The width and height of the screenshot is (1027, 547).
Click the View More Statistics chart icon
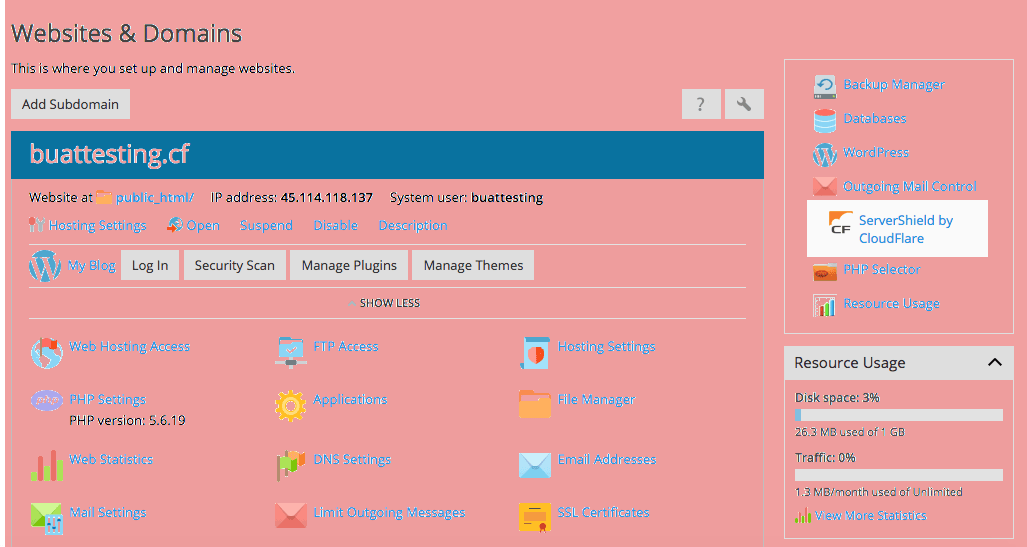[802, 516]
